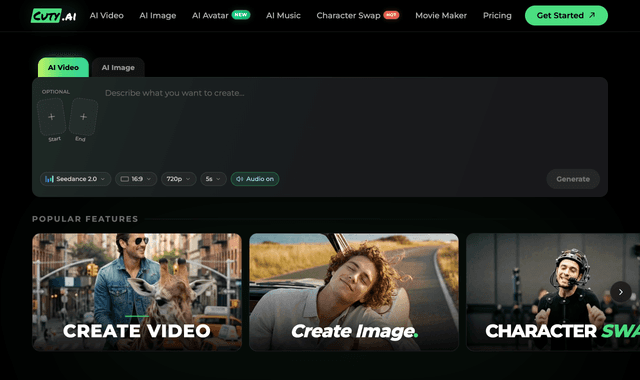Open the 16:9 aspect ratio dropdown
The height and width of the screenshot is (380, 640).
click(x=136, y=179)
